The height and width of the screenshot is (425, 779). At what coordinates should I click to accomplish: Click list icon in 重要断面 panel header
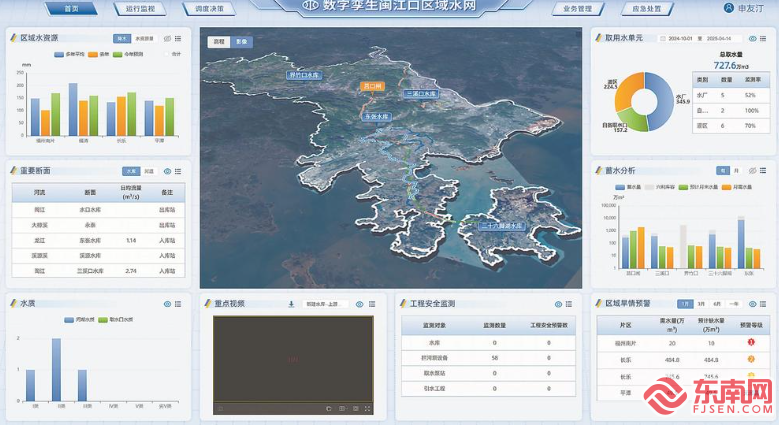tap(180, 171)
